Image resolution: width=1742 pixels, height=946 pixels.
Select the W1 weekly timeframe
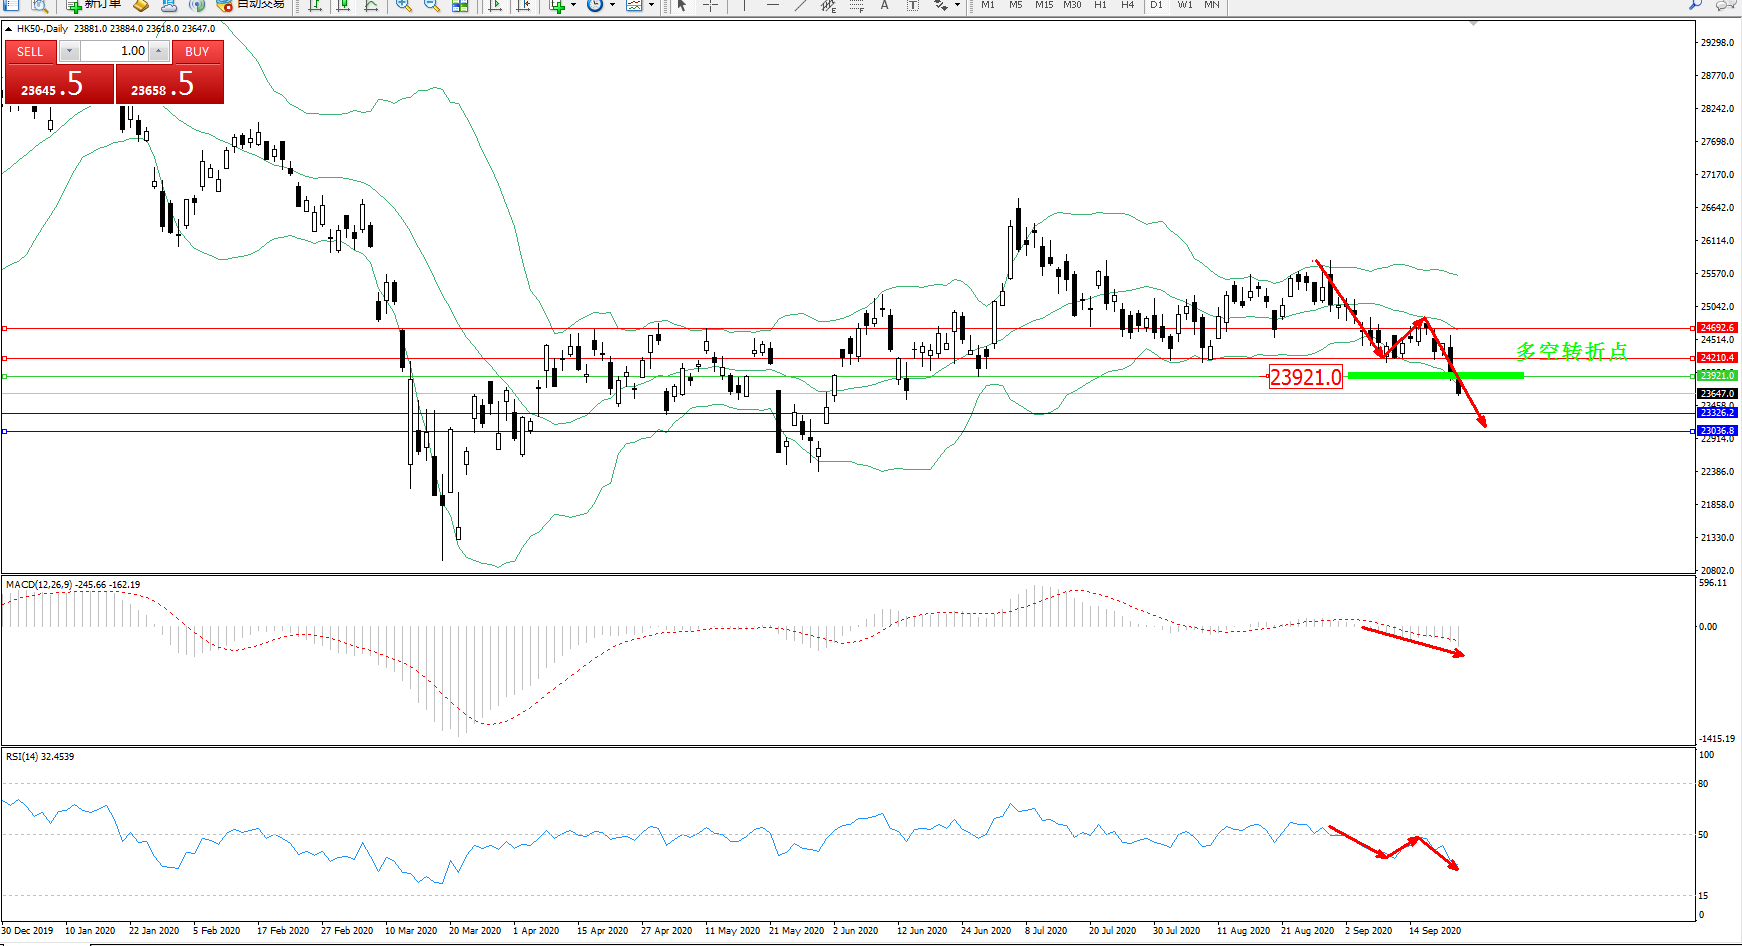1184,5
